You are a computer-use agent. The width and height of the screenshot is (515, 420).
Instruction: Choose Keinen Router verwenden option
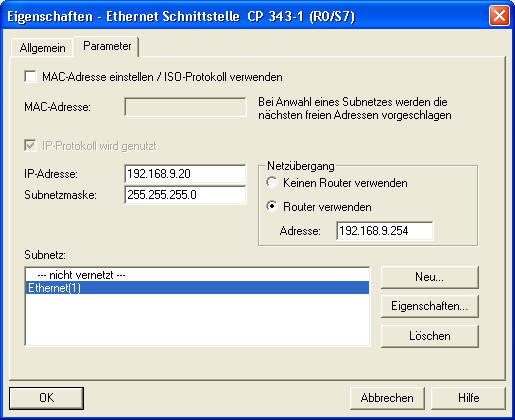click(272, 183)
